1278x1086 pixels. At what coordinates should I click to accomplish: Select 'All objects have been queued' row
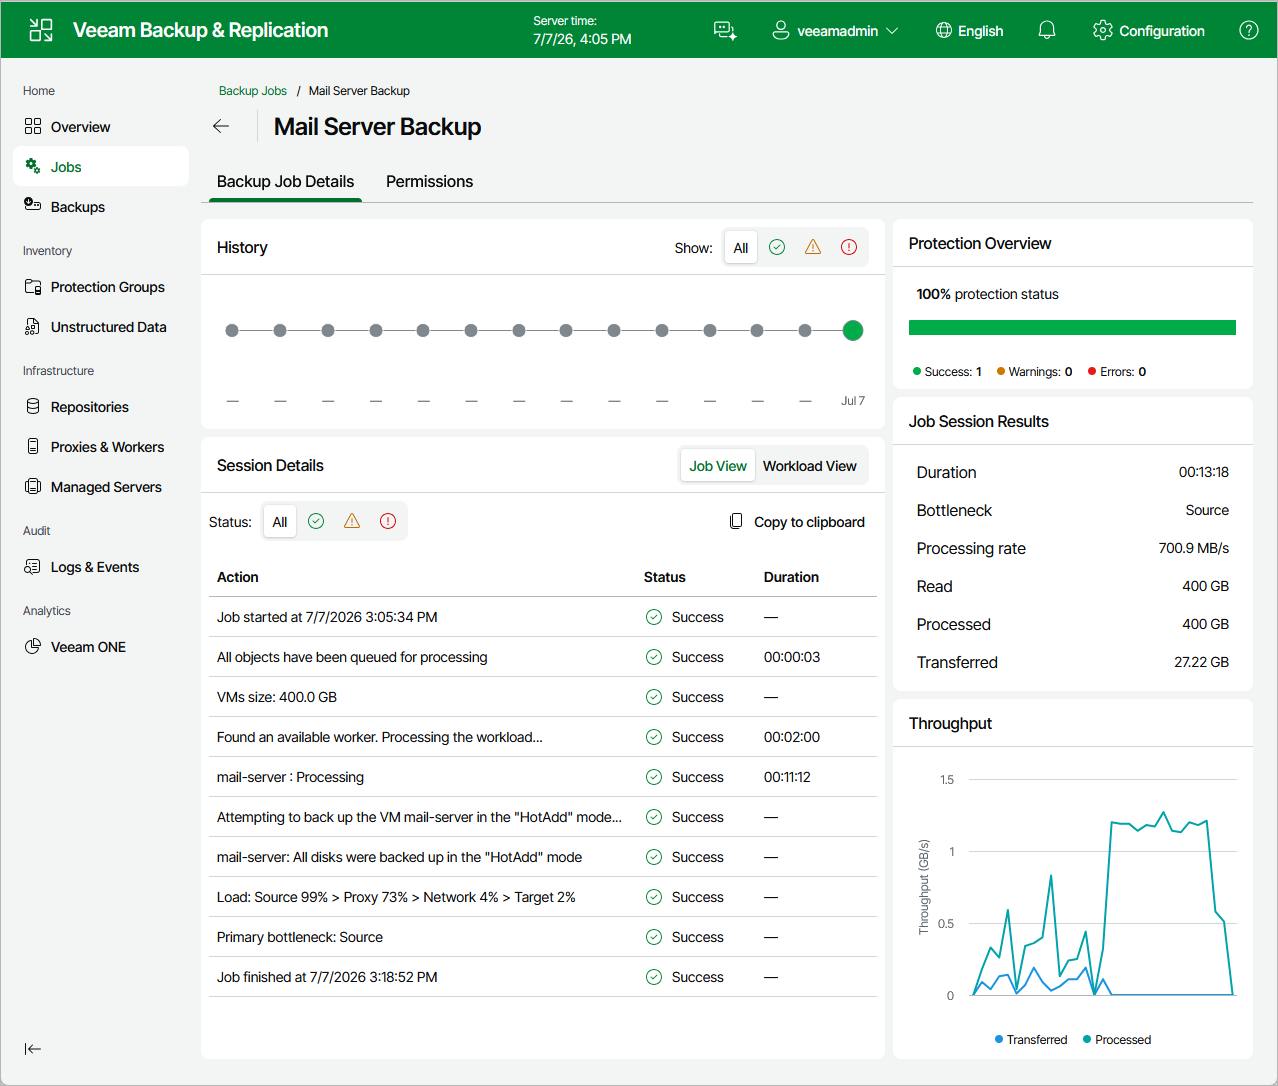pos(543,657)
